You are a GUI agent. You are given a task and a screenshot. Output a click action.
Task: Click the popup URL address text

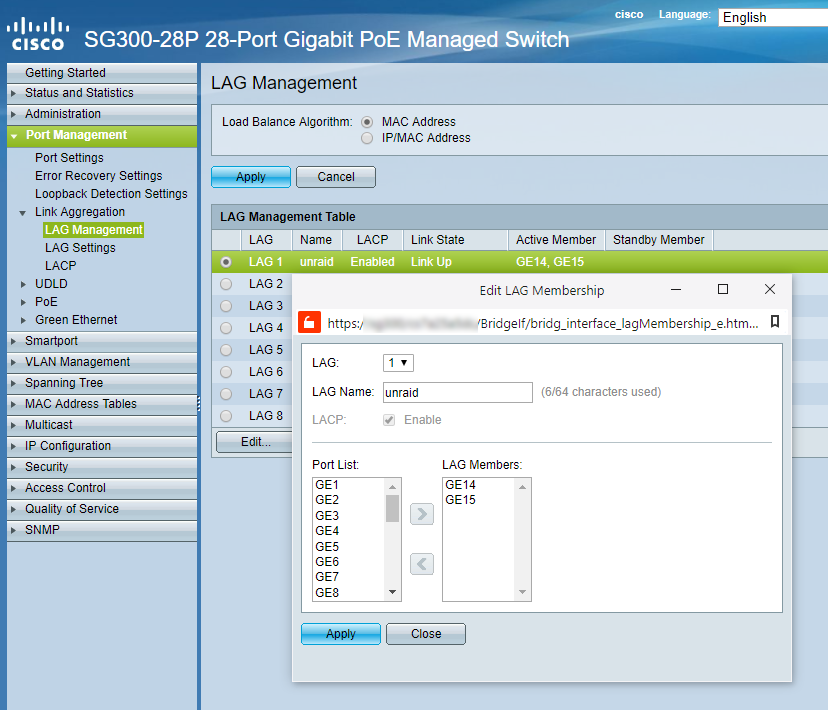click(x=543, y=323)
